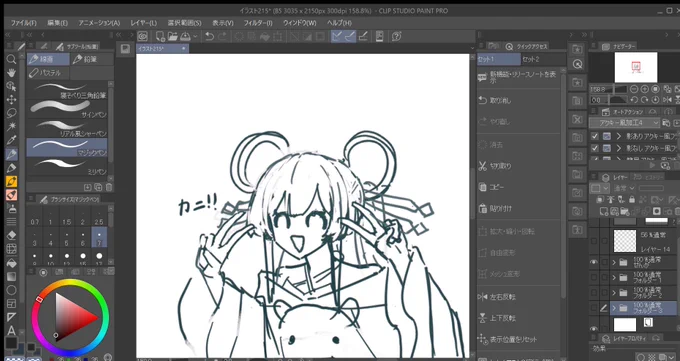
Task: Show the フォルダー 1 layer folder
Action: (594, 277)
